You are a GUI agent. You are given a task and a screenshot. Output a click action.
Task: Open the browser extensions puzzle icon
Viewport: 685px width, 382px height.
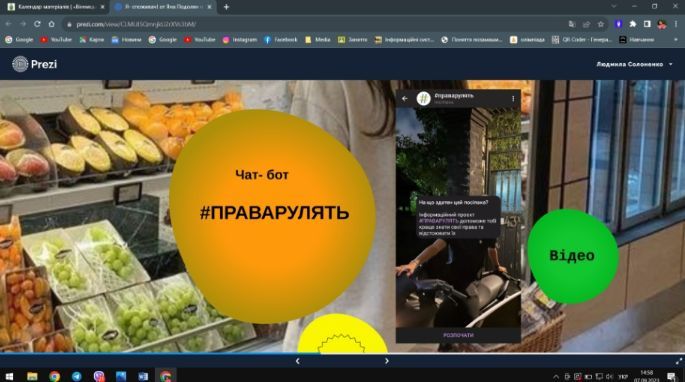pyautogui.click(x=633, y=24)
